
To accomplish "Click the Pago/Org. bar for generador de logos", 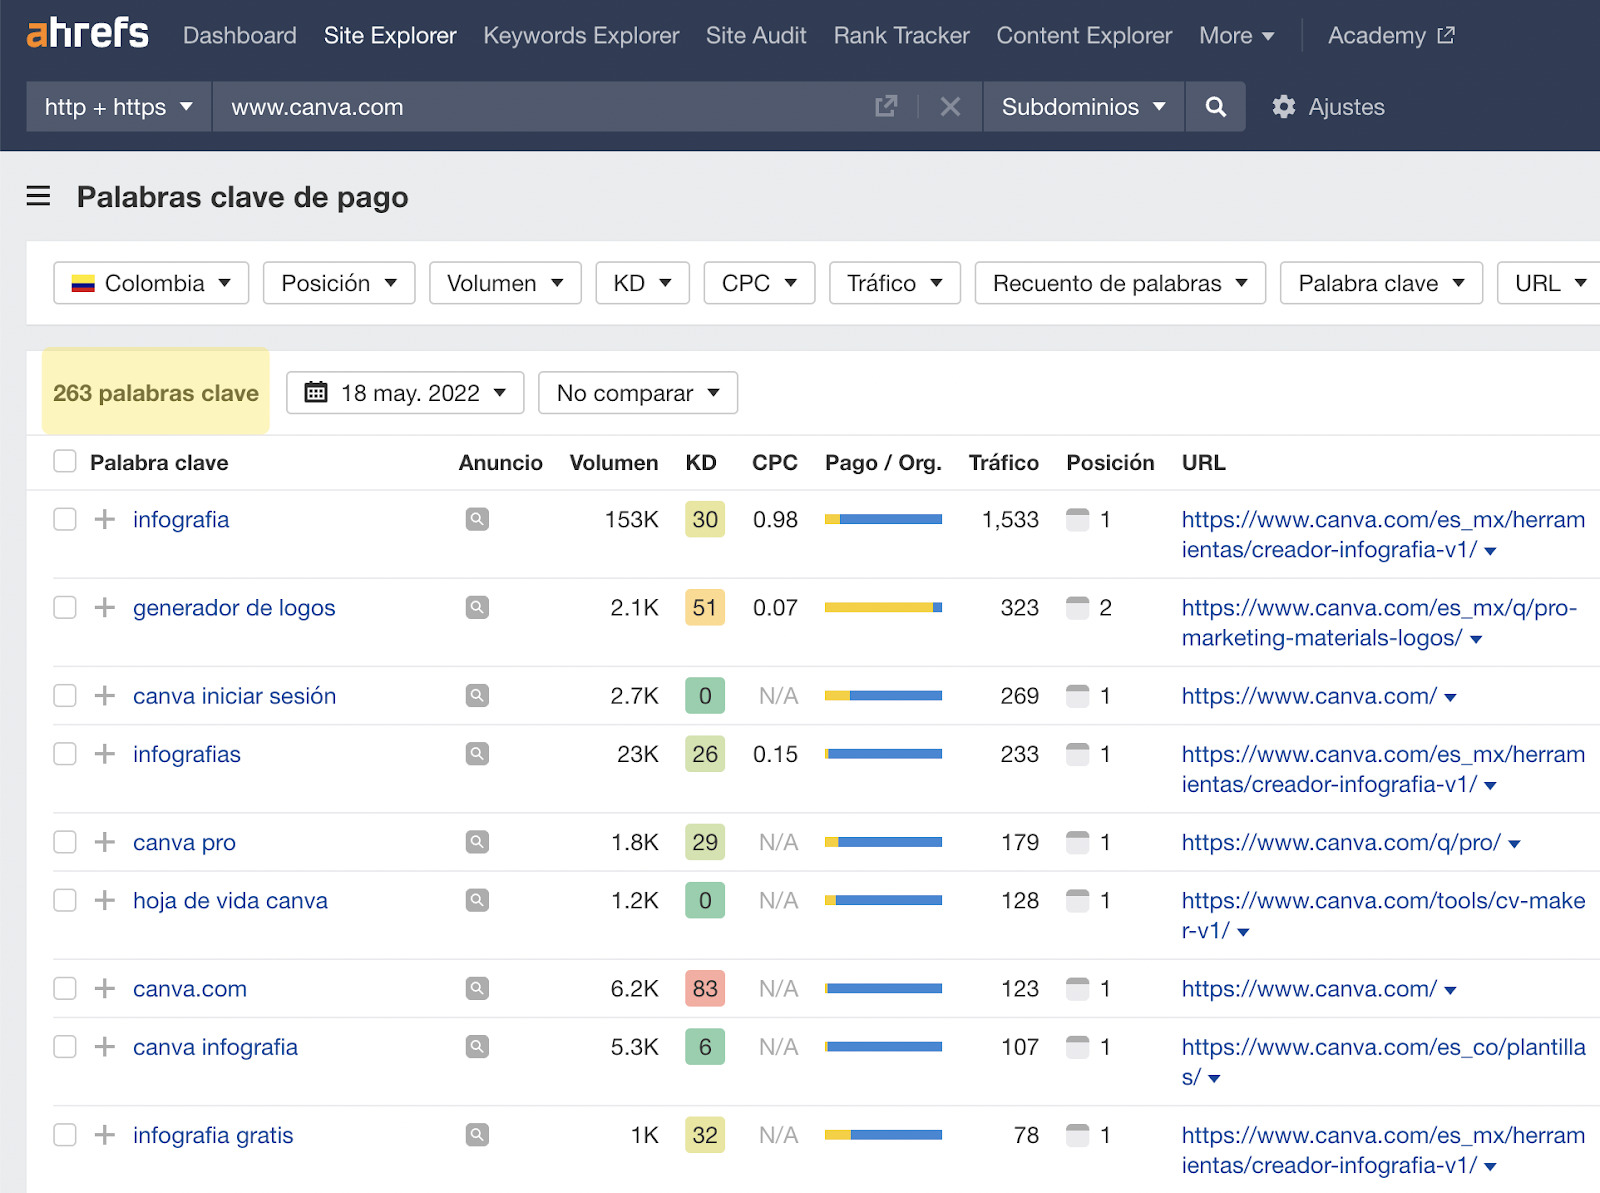I will [x=883, y=607].
